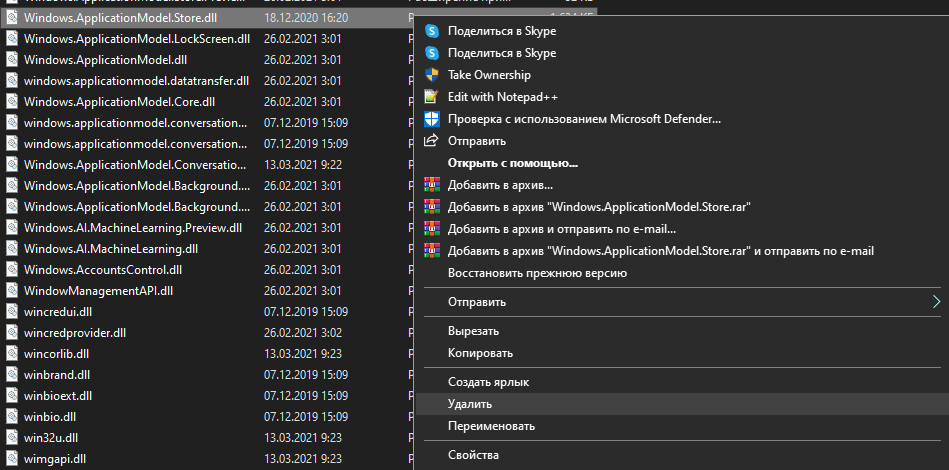Select file name Windows.AccountsControl.dll
Viewport: 949px width, 470px height.
(x=103, y=270)
